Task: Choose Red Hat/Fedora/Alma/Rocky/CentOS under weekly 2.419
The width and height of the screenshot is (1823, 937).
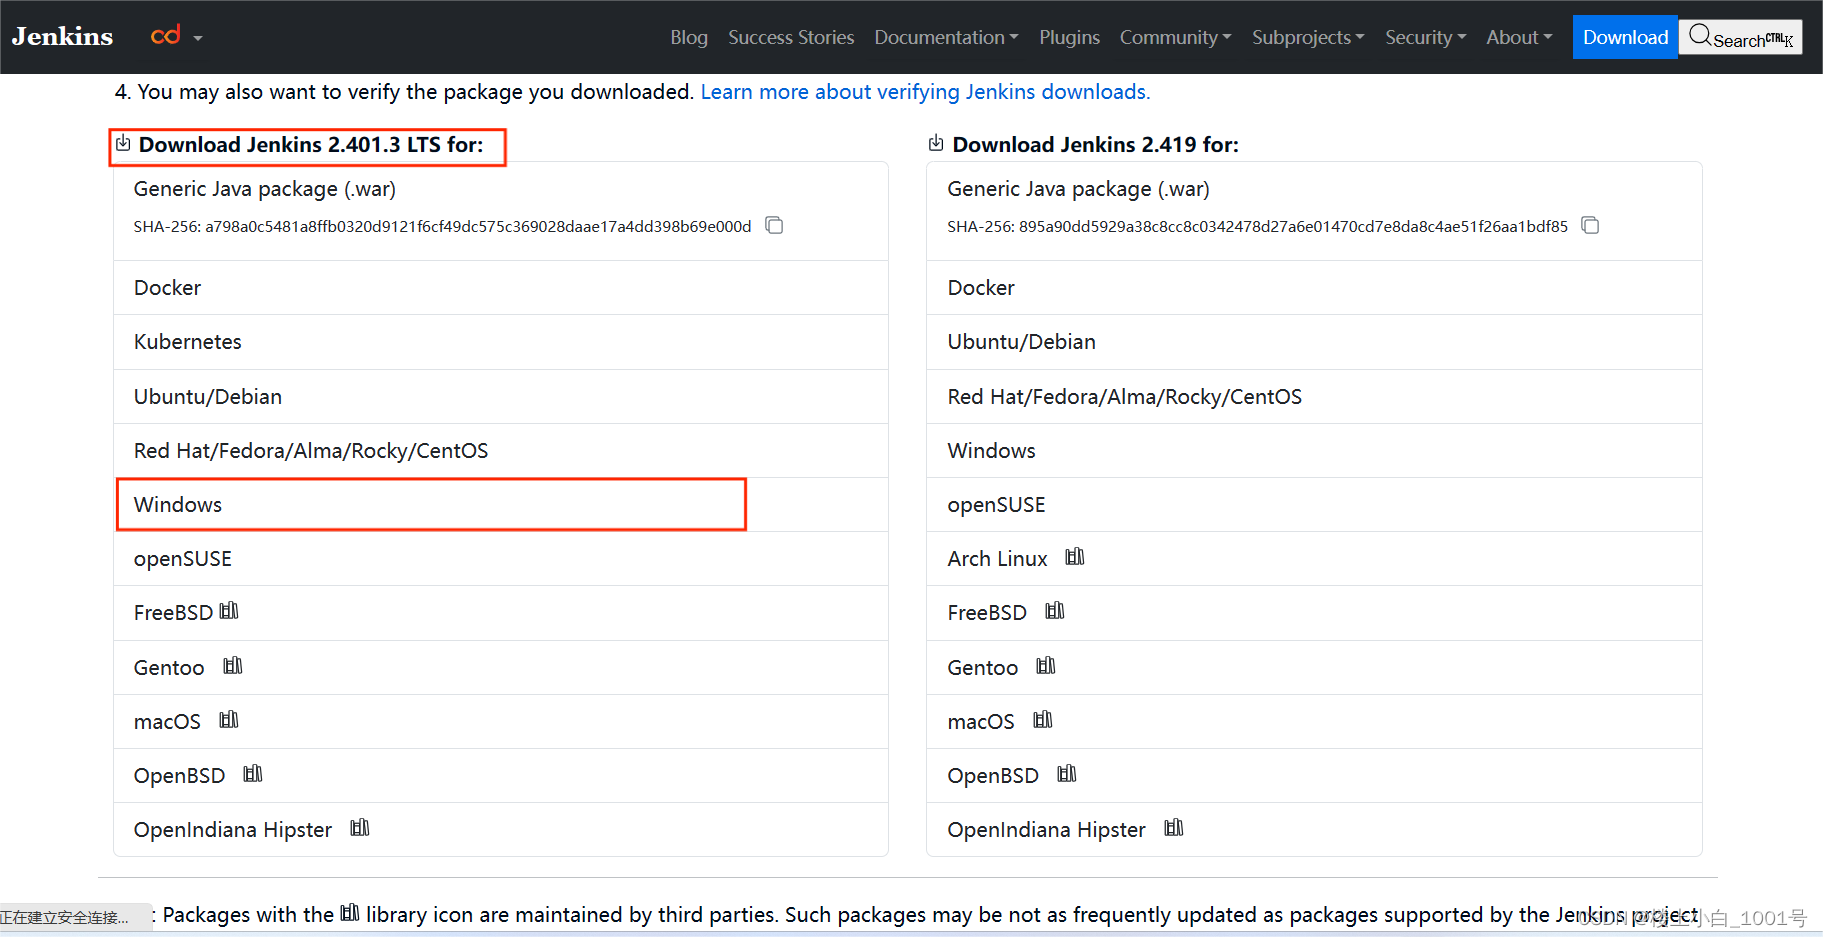Action: 1314,397
